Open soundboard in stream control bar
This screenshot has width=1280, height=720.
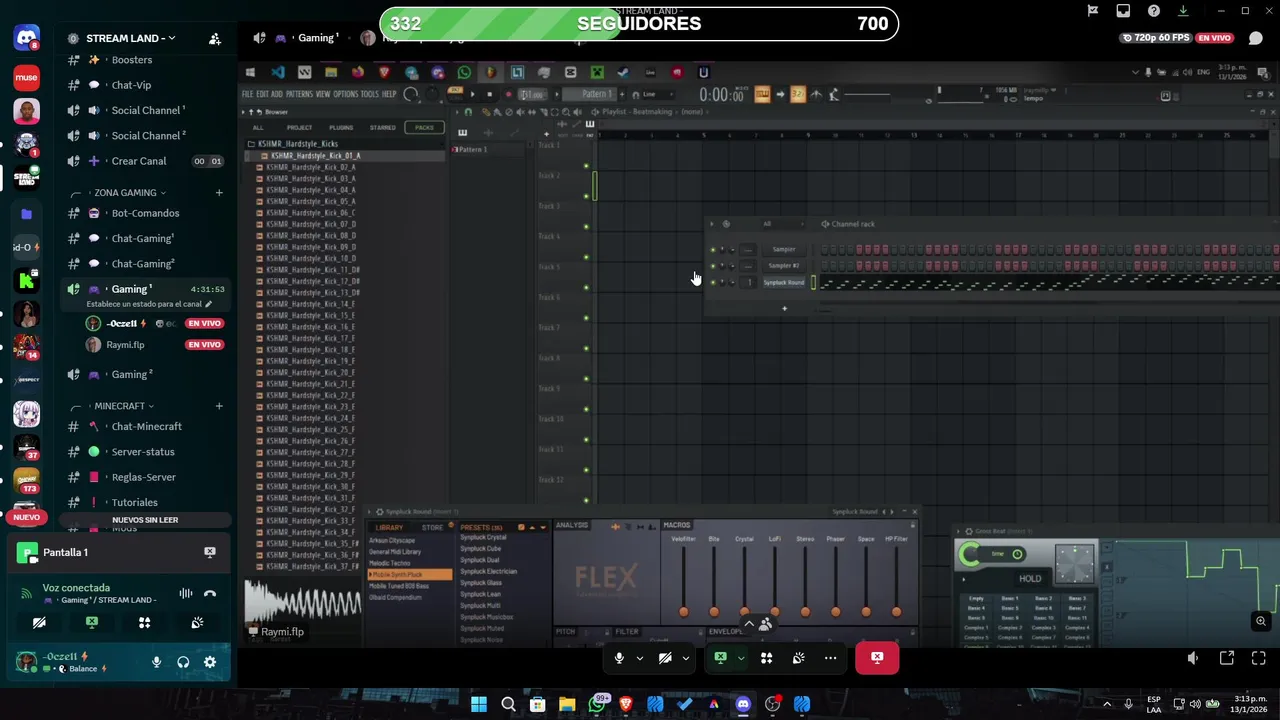click(x=799, y=658)
